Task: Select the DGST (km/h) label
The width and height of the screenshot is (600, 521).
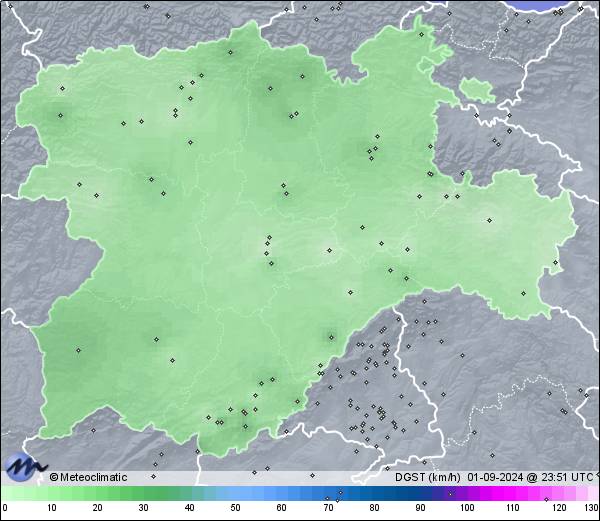Action: coord(427,477)
